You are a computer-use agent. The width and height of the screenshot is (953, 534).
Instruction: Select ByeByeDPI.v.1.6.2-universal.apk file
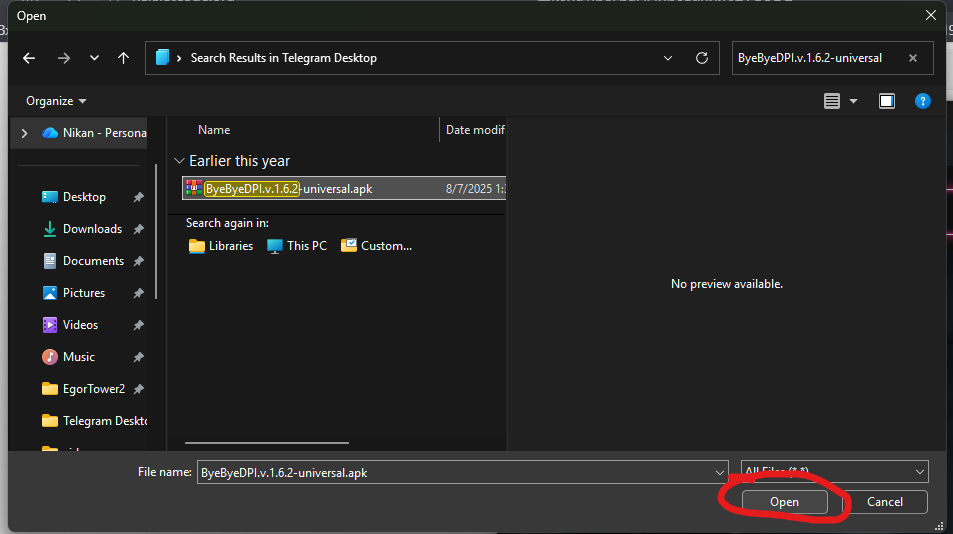(x=344, y=188)
